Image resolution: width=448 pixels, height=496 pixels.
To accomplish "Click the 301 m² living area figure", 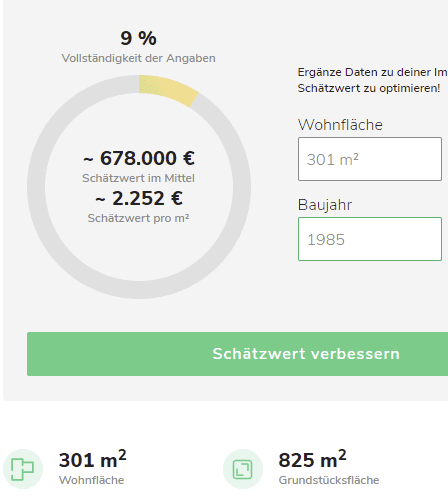I will coord(93,459).
